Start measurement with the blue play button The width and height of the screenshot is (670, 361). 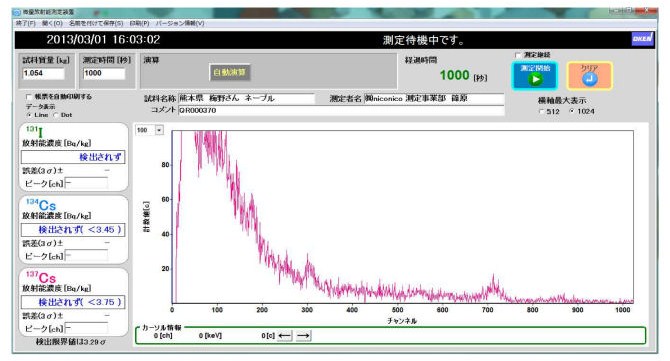coord(535,75)
